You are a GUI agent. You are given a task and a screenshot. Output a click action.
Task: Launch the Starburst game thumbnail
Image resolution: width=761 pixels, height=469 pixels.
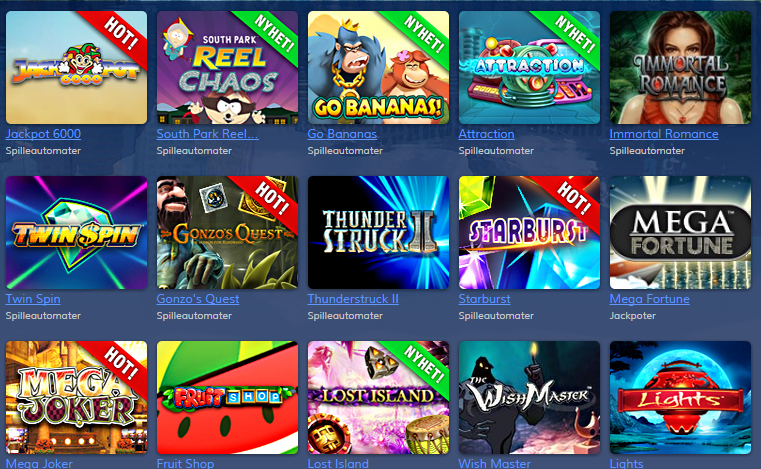(529, 233)
